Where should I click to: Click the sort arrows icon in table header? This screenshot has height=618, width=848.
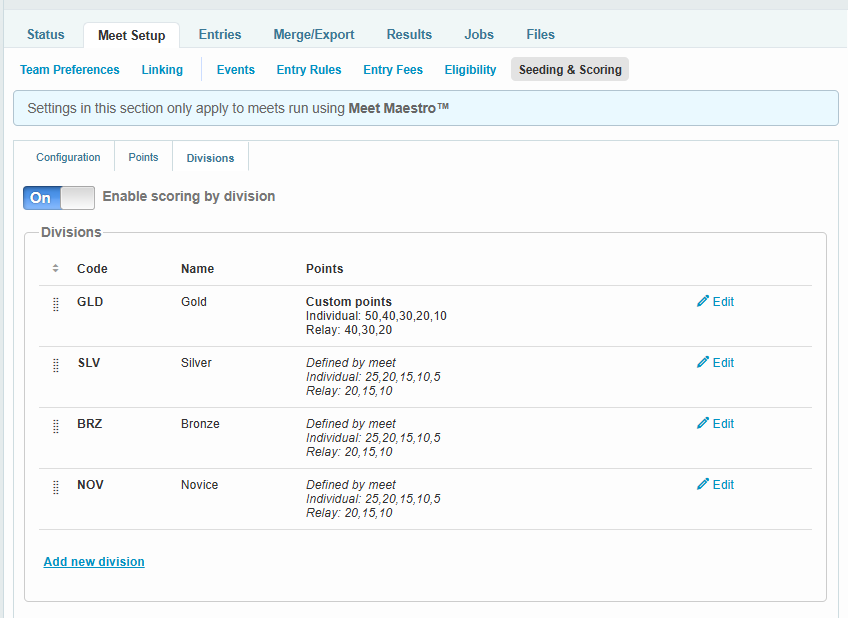click(x=56, y=268)
